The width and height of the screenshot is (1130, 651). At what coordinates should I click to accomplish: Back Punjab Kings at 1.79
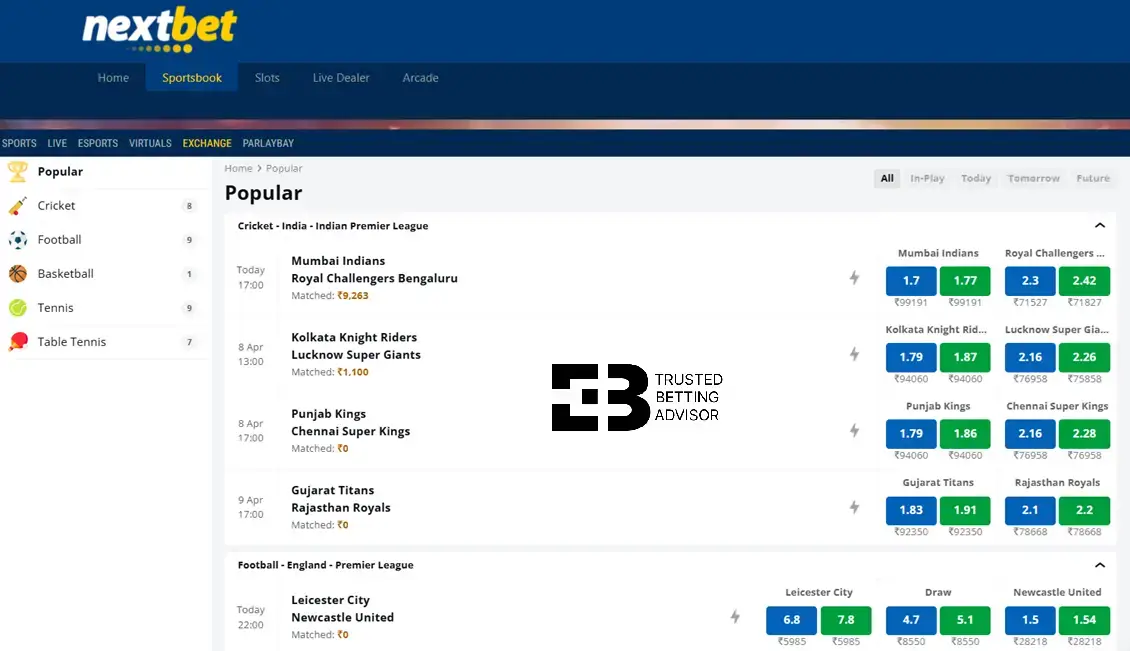point(911,433)
